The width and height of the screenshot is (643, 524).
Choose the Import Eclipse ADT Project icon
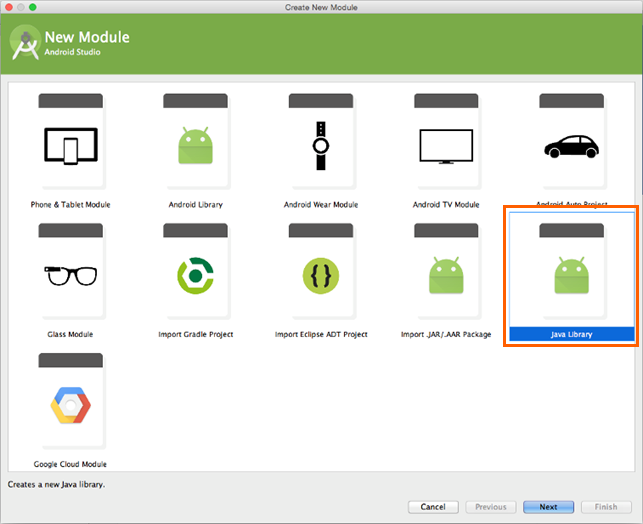click(321, 276)
